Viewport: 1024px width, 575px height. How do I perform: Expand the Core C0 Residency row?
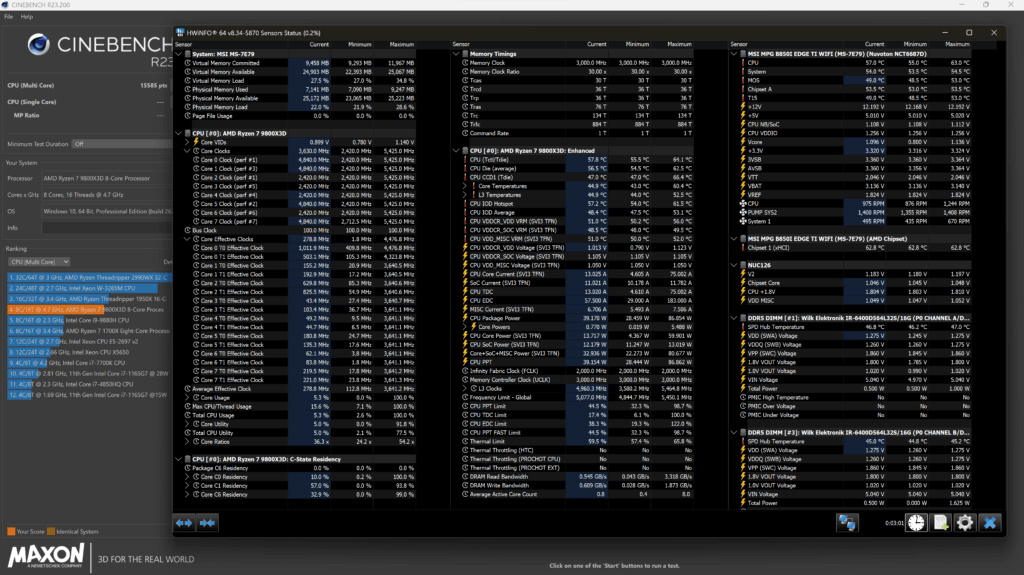click(187, 477)
